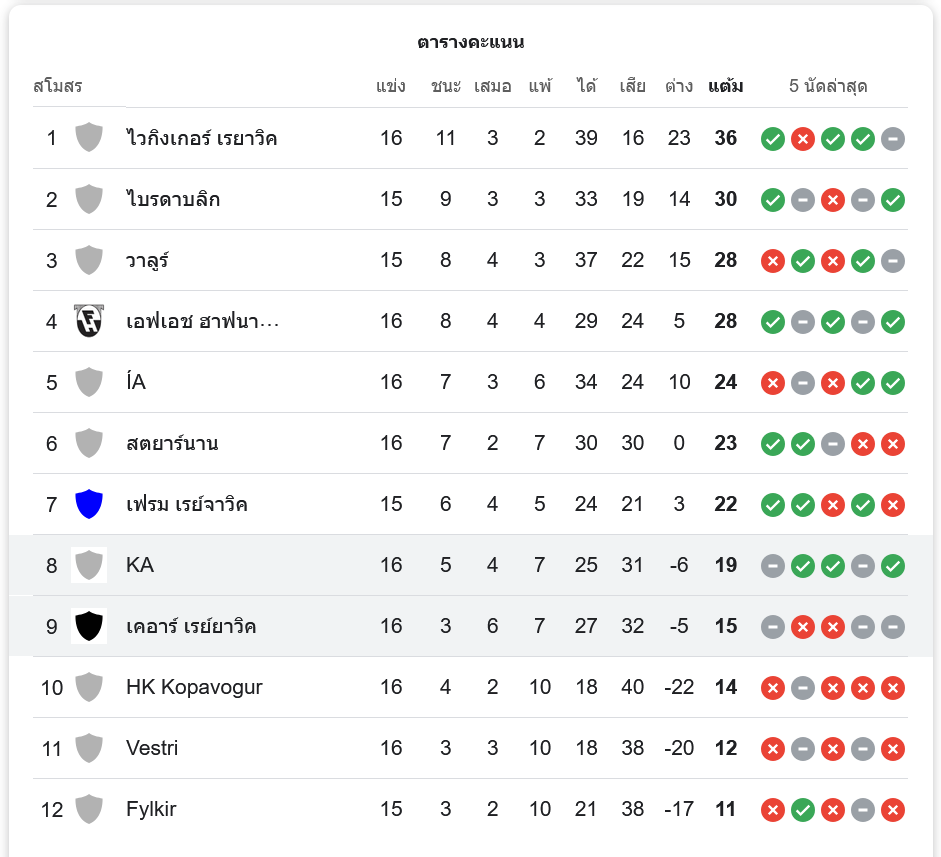This screenshot has width=941, height=857.
Task: Click the KA club shield icon
Action: click(89, 565)
